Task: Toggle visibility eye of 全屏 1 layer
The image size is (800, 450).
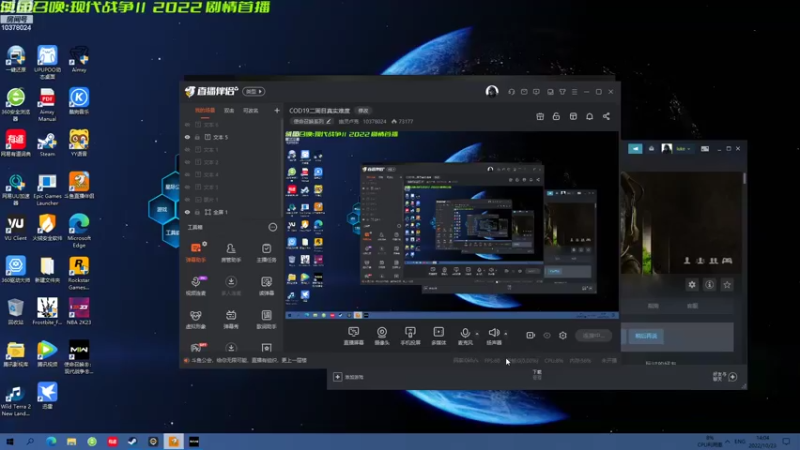Action: pyautogui.click(x=187, y=212)
